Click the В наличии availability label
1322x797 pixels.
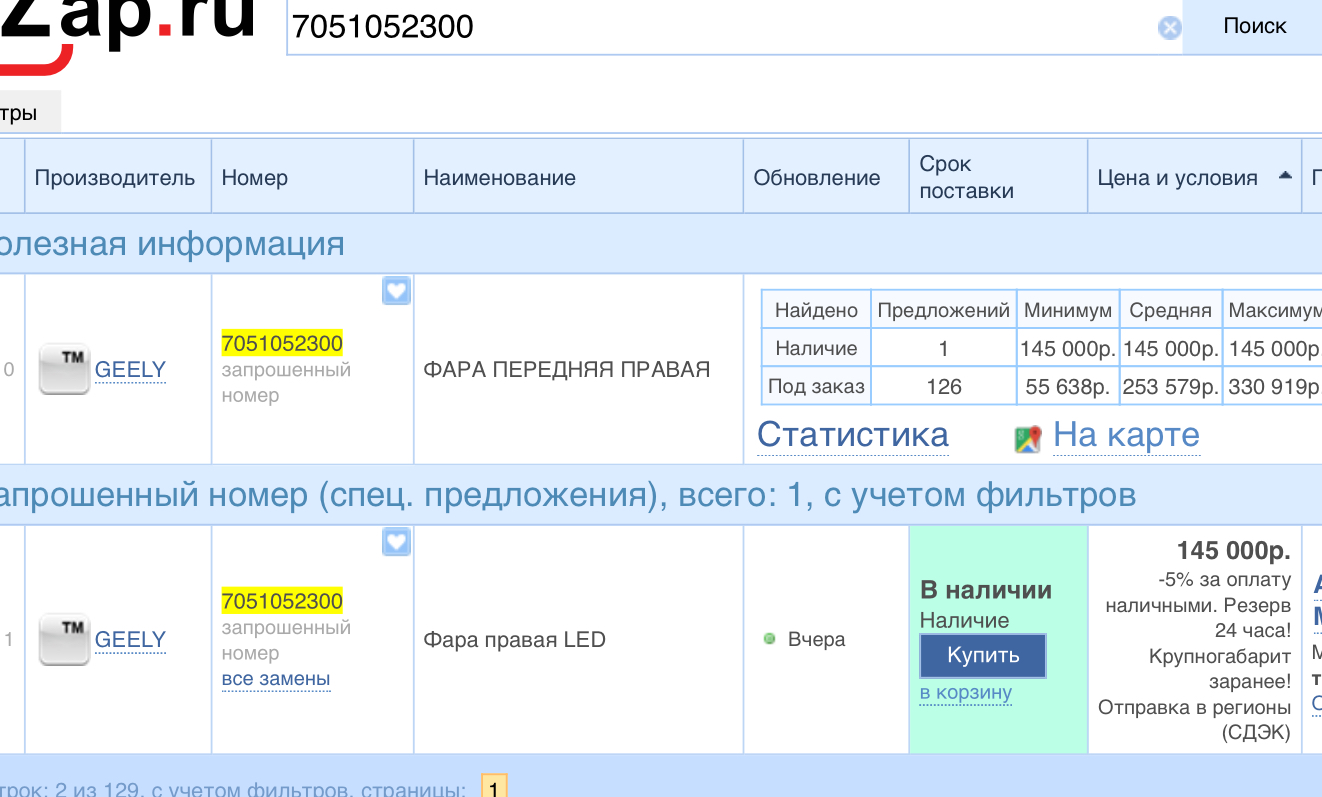point(986,590)
